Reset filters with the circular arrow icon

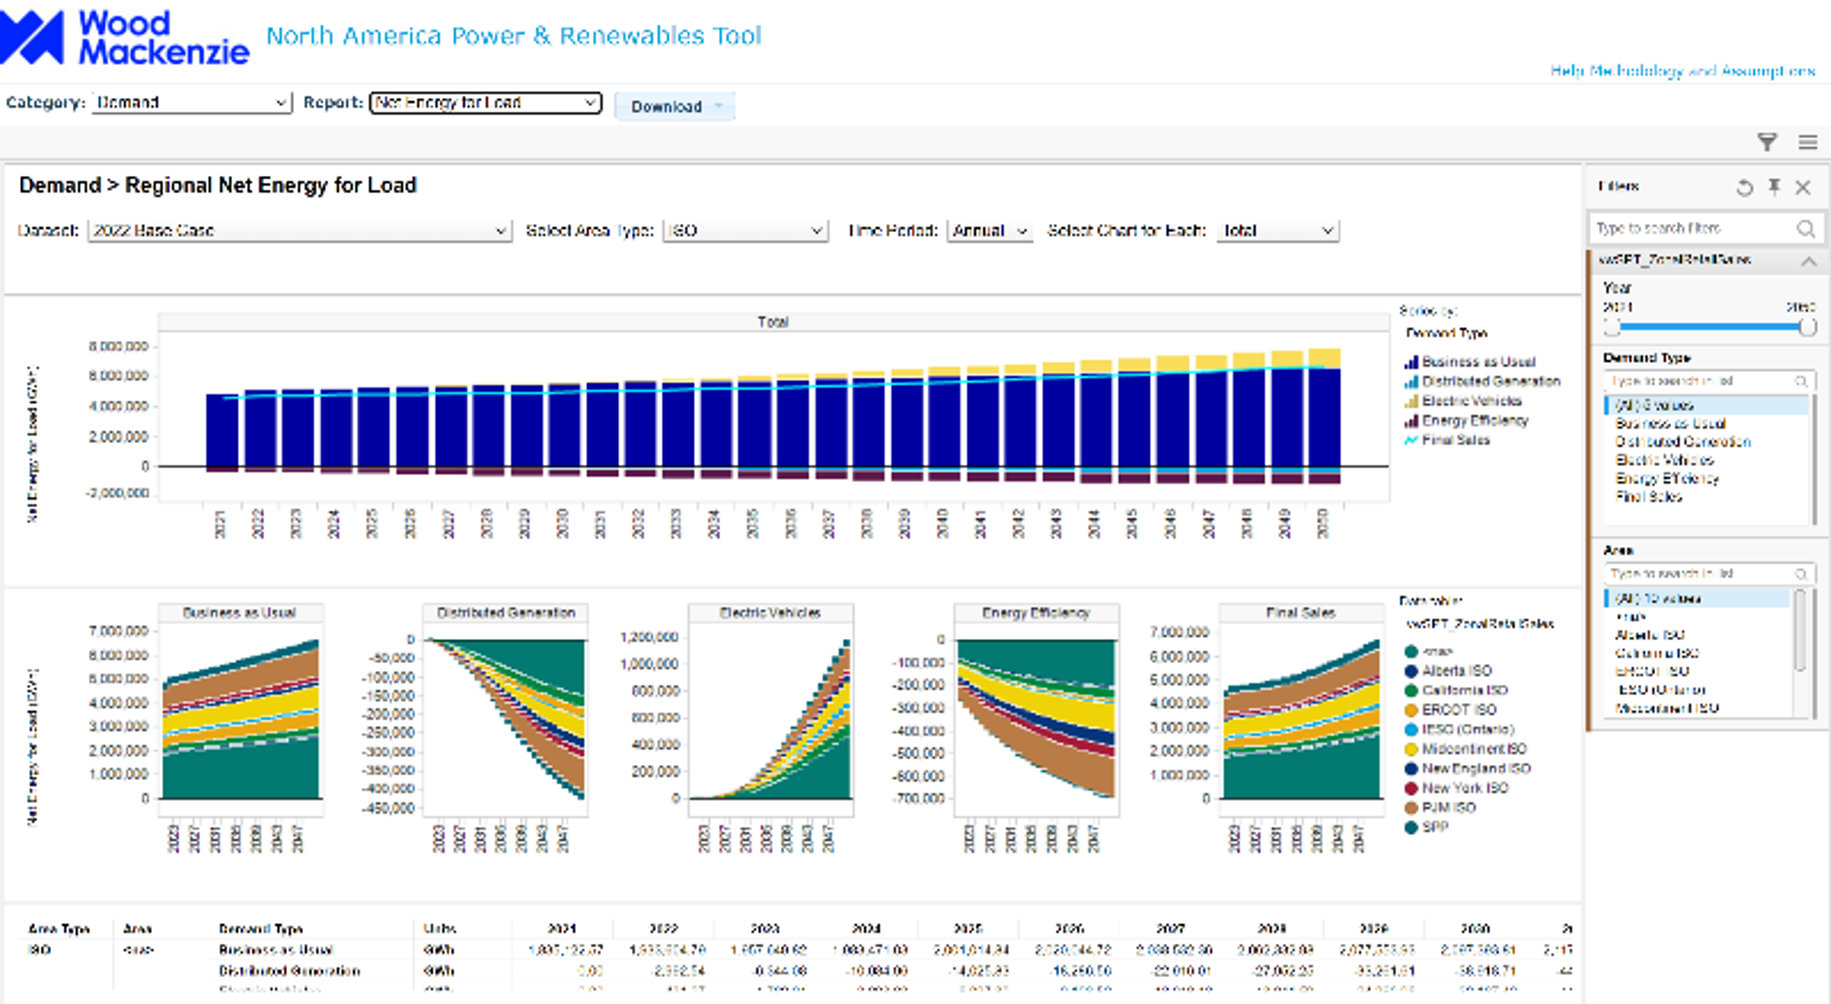[x=1744, y=187]
